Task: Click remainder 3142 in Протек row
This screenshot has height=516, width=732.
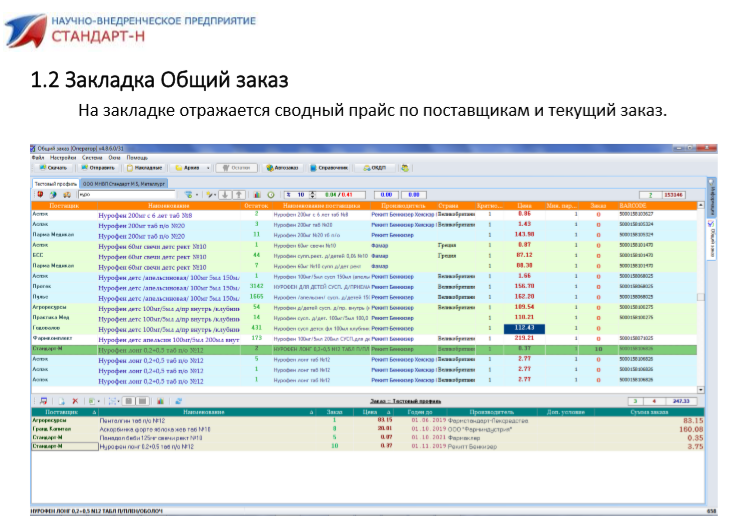Action: pos(256,286)
